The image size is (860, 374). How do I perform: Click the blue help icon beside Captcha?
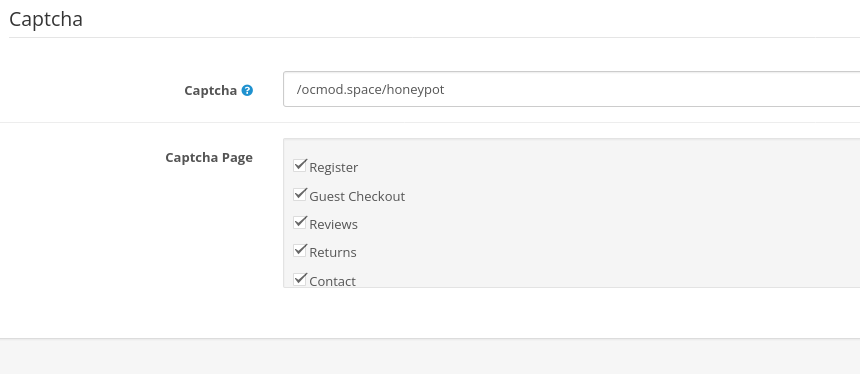(x=247, y=90)
